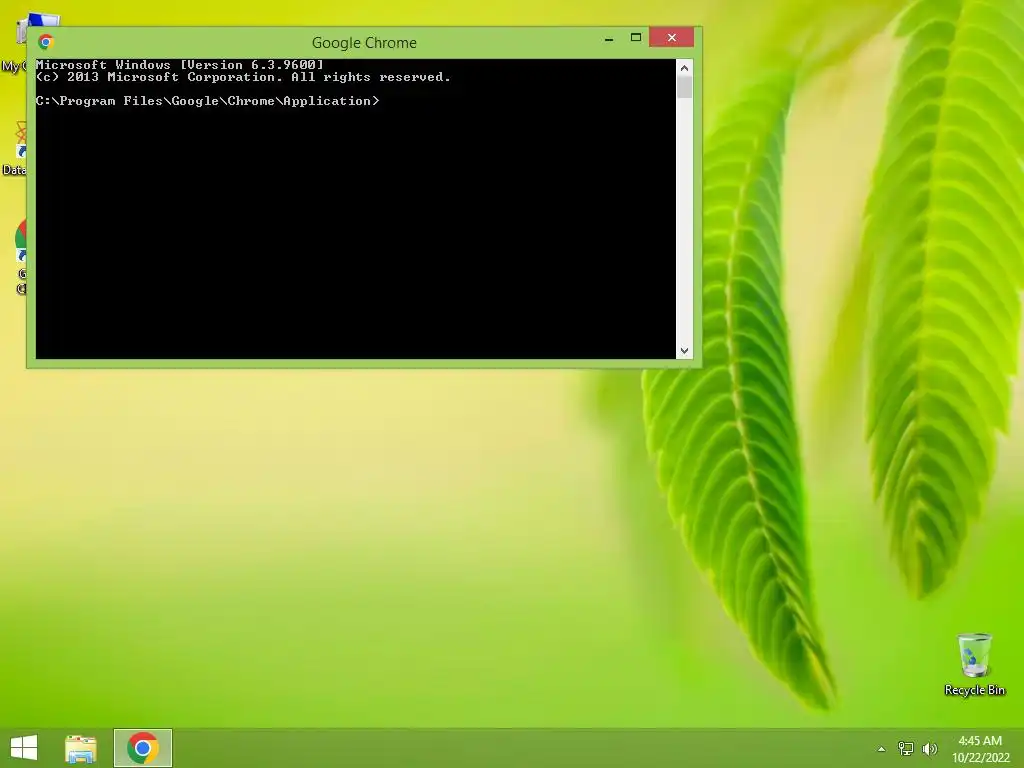Open File Explorer from the taskbar

click(x=81, y=748)
